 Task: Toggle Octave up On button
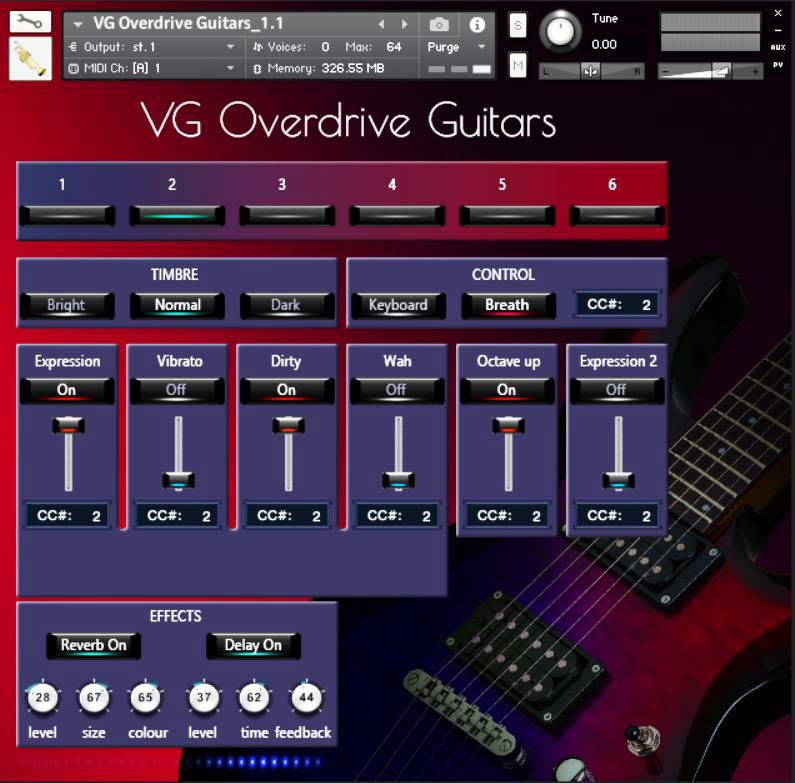(x=507, y=390)
